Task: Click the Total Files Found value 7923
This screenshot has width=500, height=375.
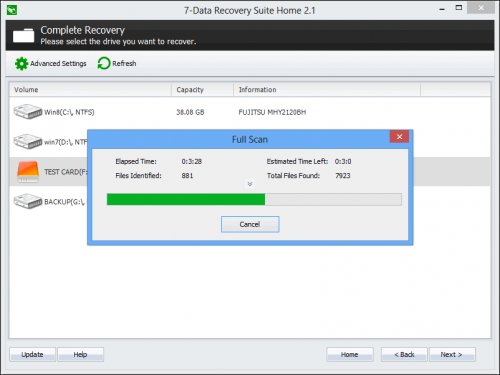Action: tap(343, 176)
